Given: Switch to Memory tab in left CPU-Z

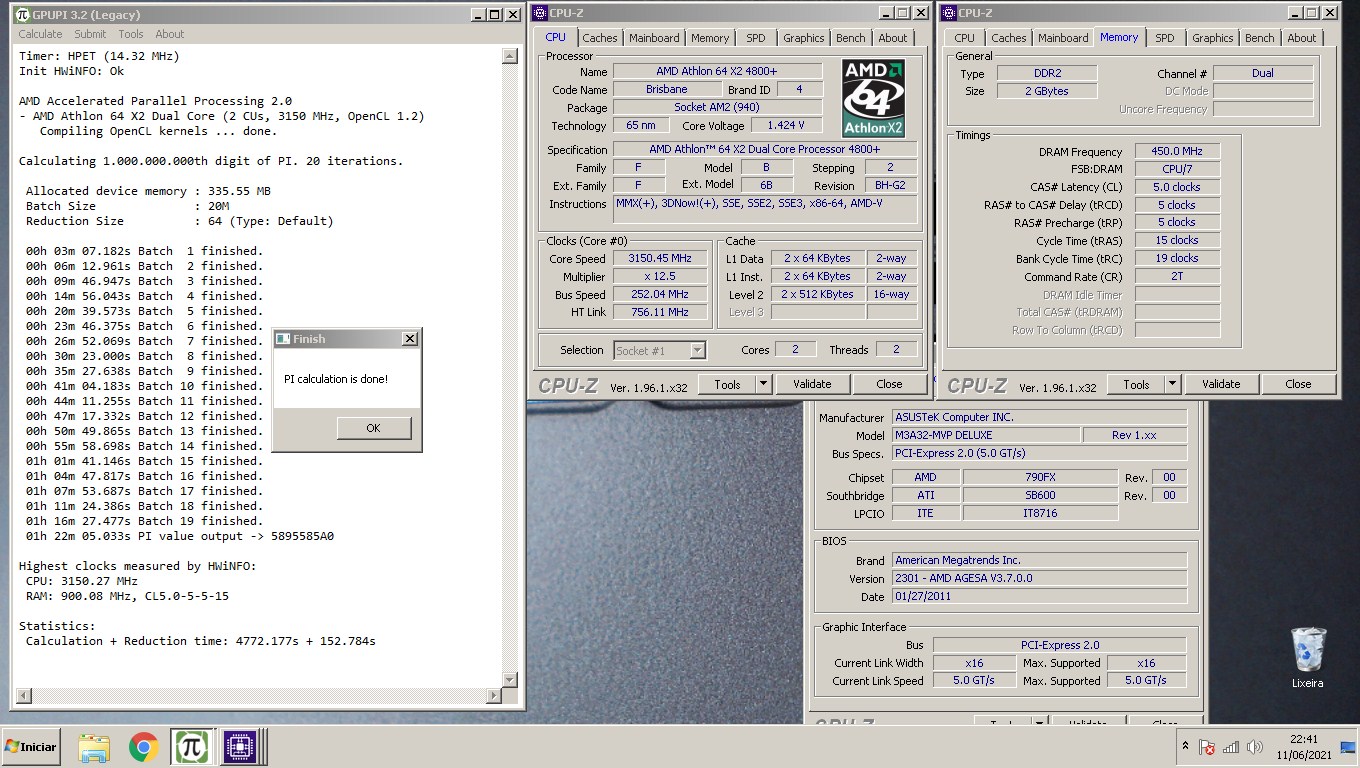Looking at the screenshot, I should coord(710,38).
